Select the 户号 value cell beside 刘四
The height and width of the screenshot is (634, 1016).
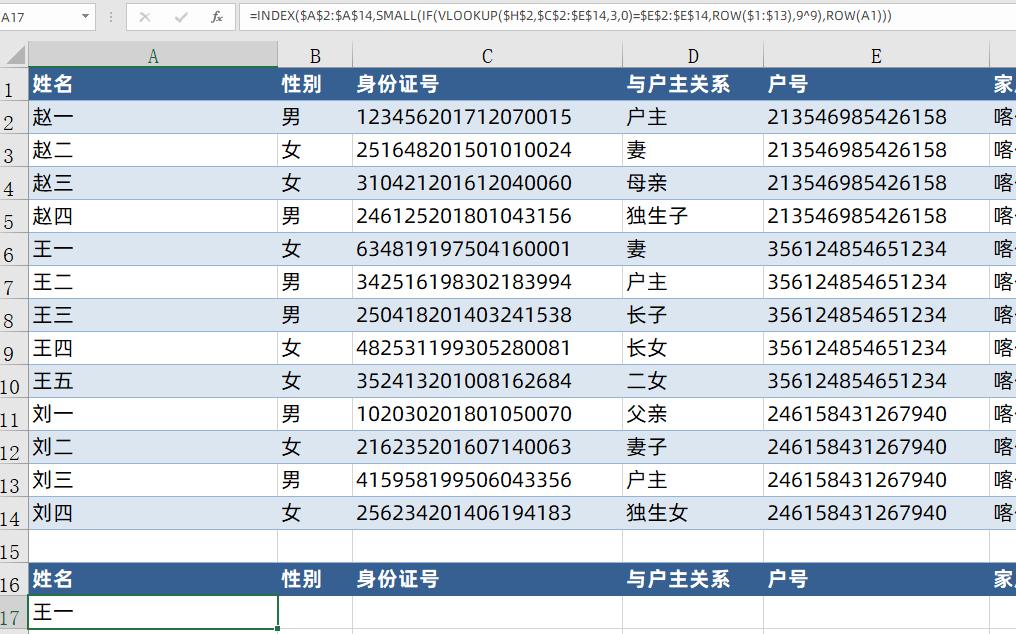[875, 513]
